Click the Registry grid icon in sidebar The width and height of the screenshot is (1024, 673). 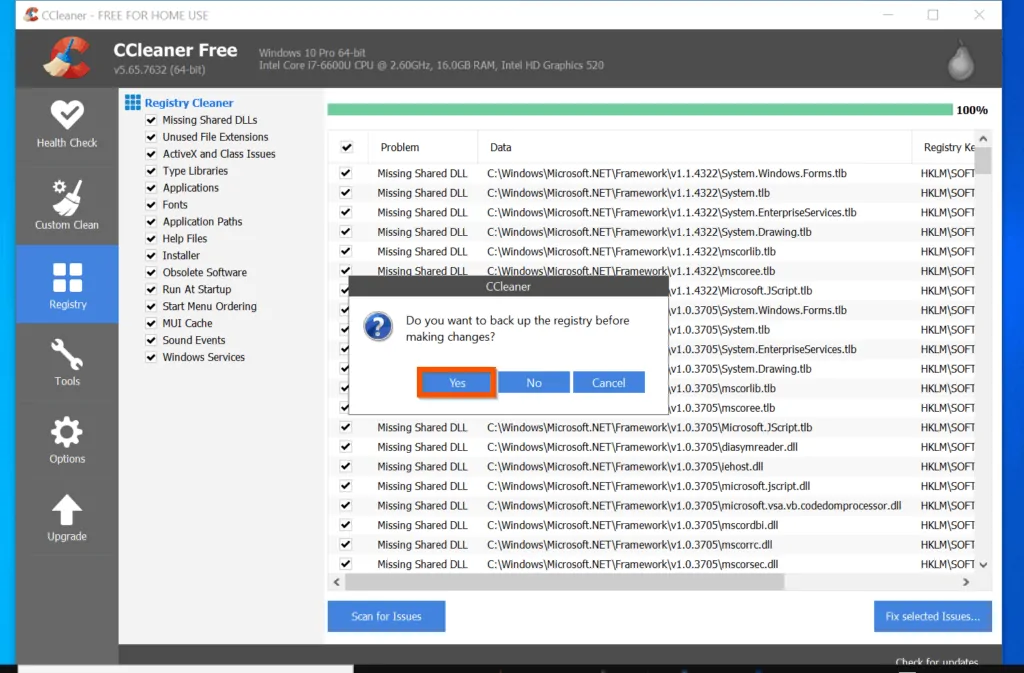coord(67,277)
